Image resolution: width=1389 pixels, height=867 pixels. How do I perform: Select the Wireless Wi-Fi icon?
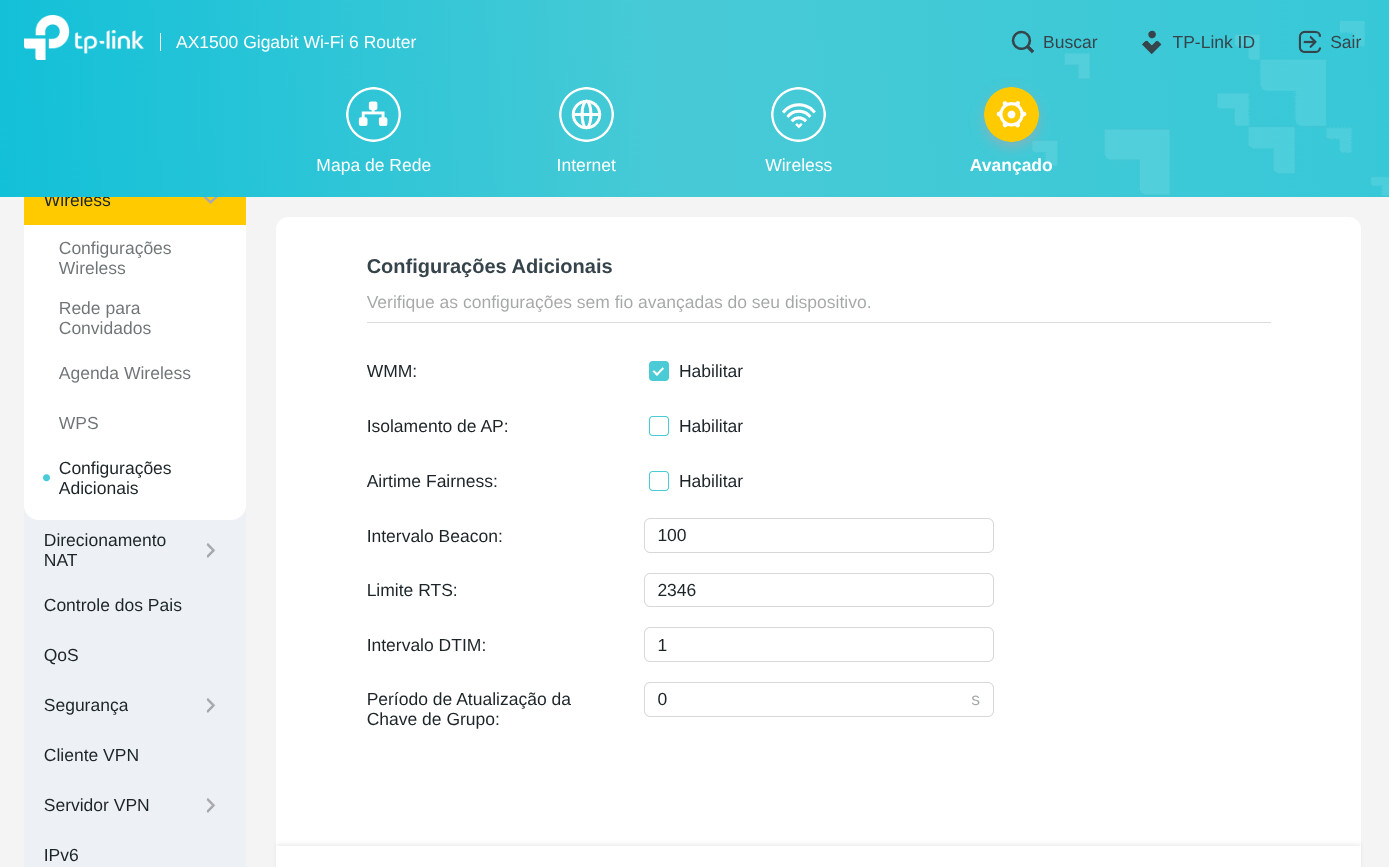pyautogui.click(x=798, y=115)
